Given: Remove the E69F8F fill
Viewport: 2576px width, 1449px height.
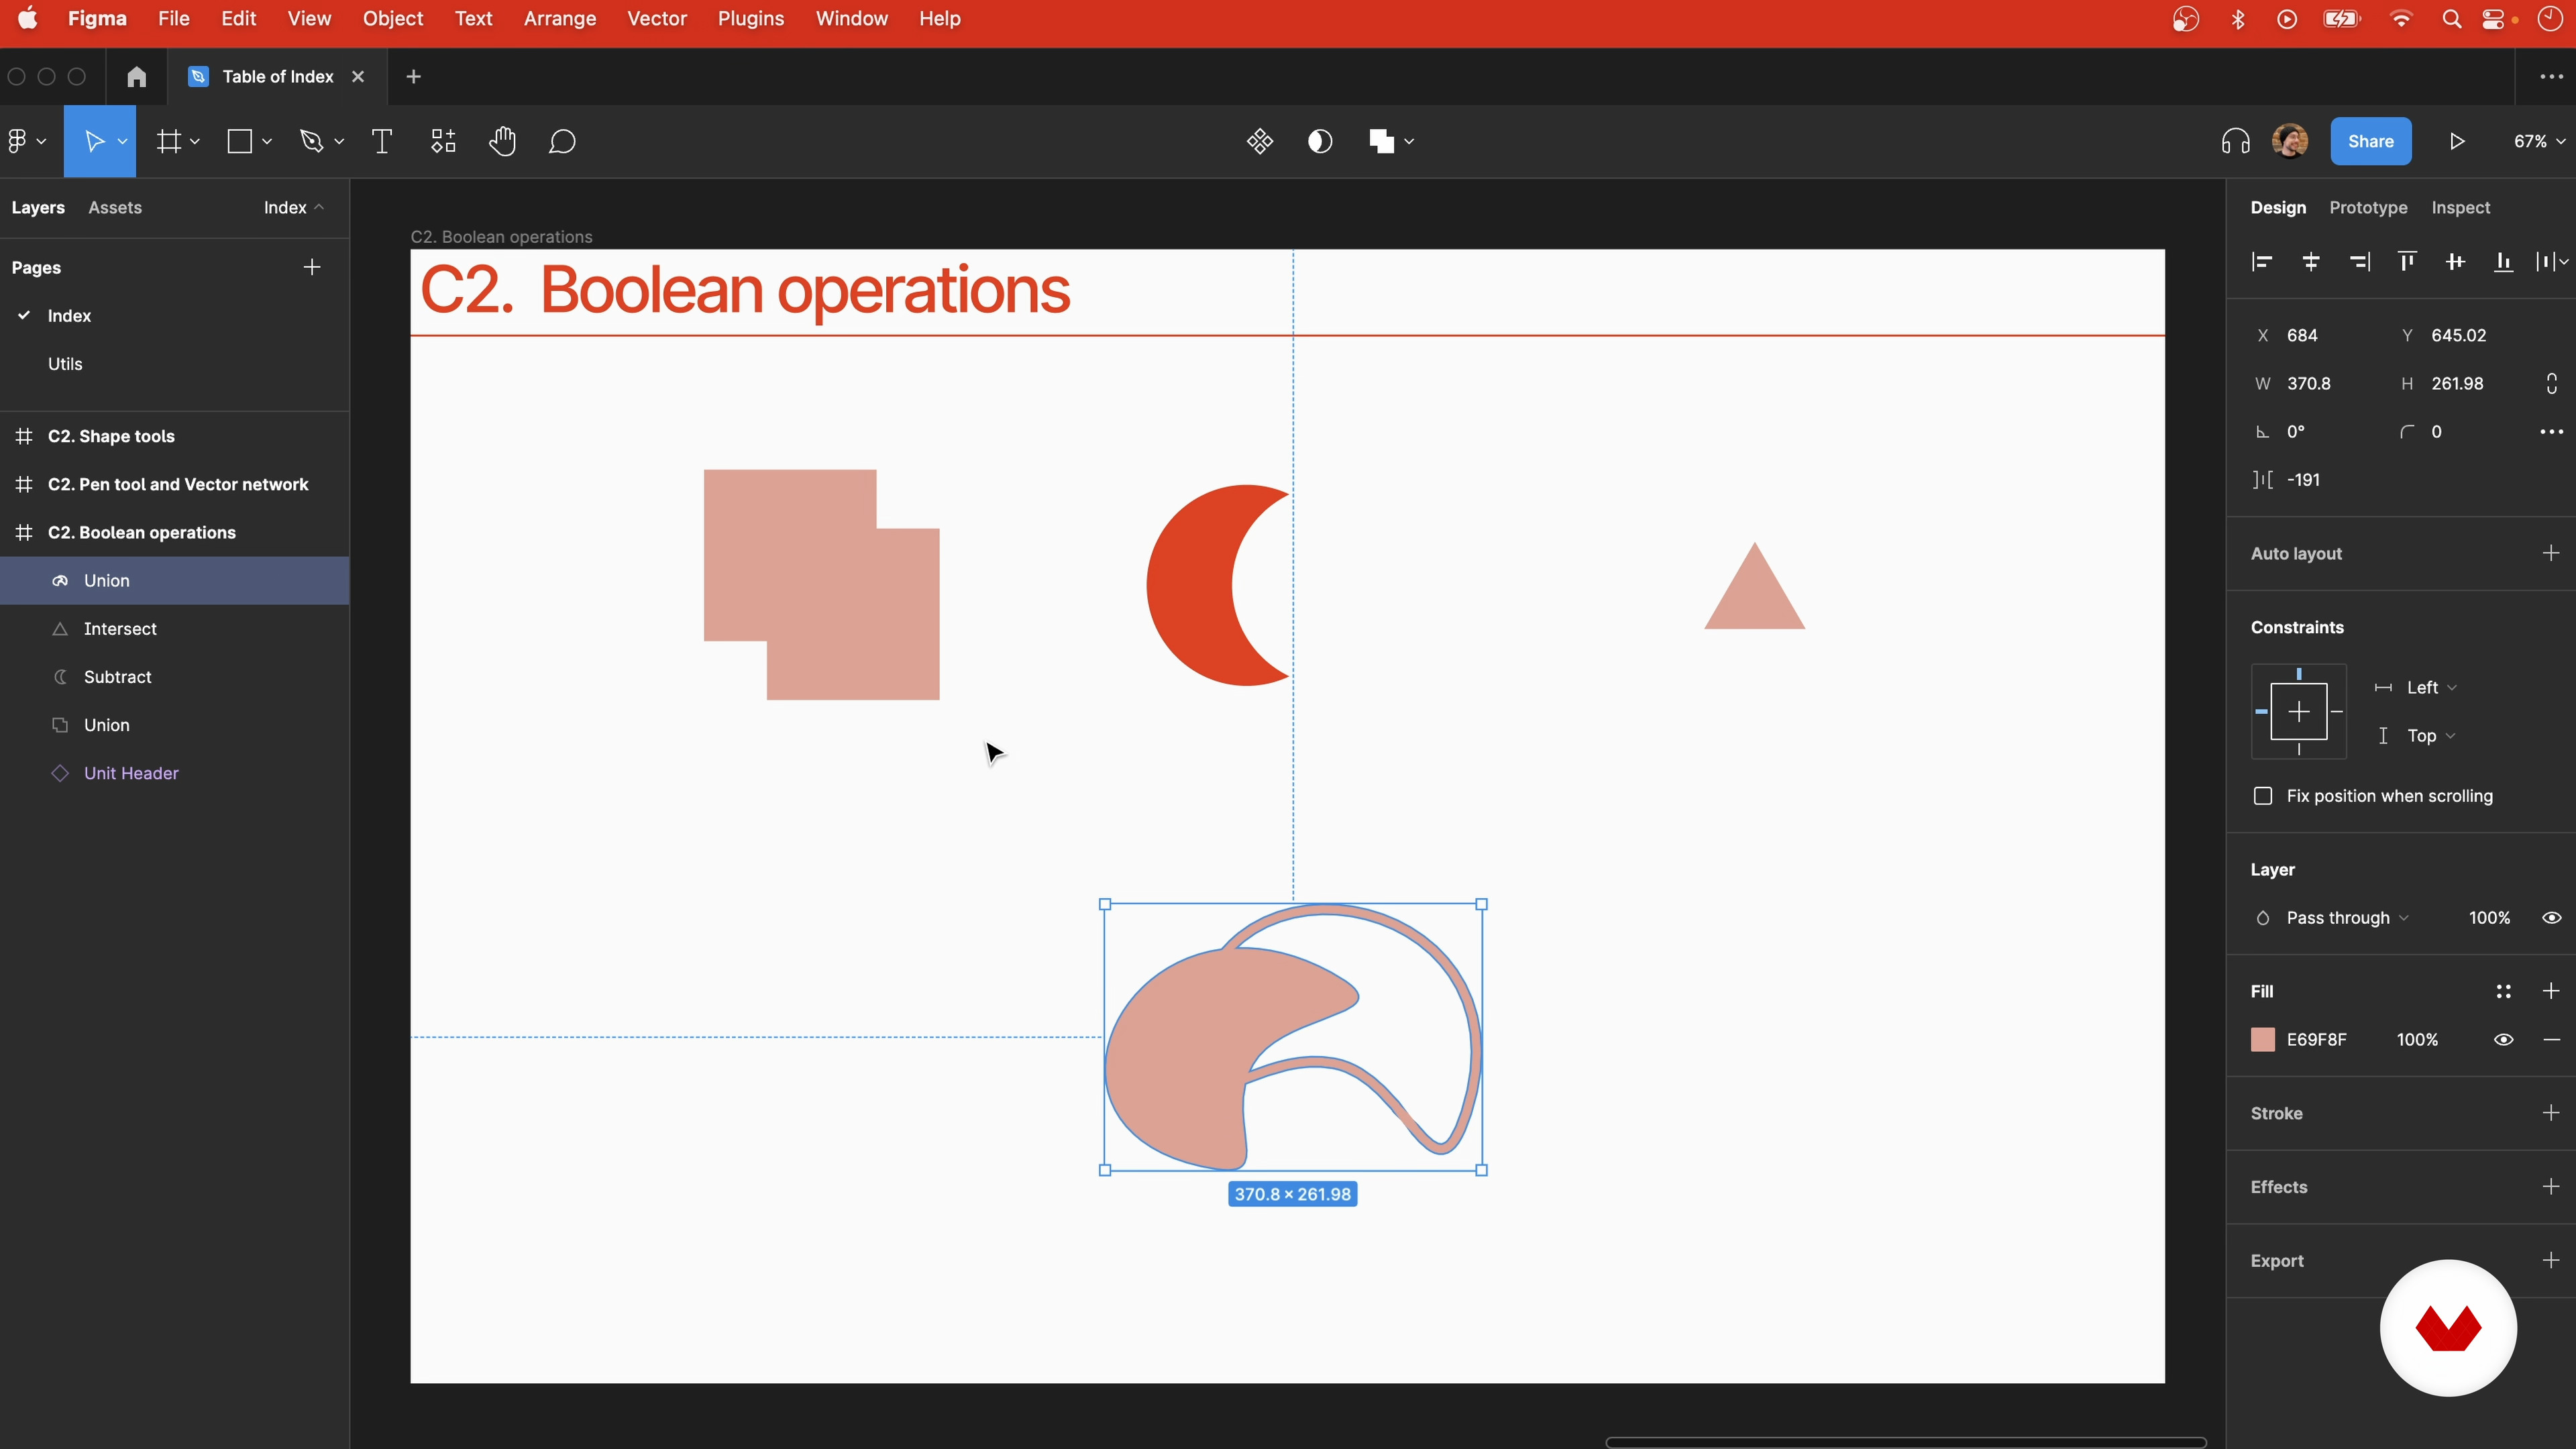Looking at the screenshot, I should [2551, 1040].
